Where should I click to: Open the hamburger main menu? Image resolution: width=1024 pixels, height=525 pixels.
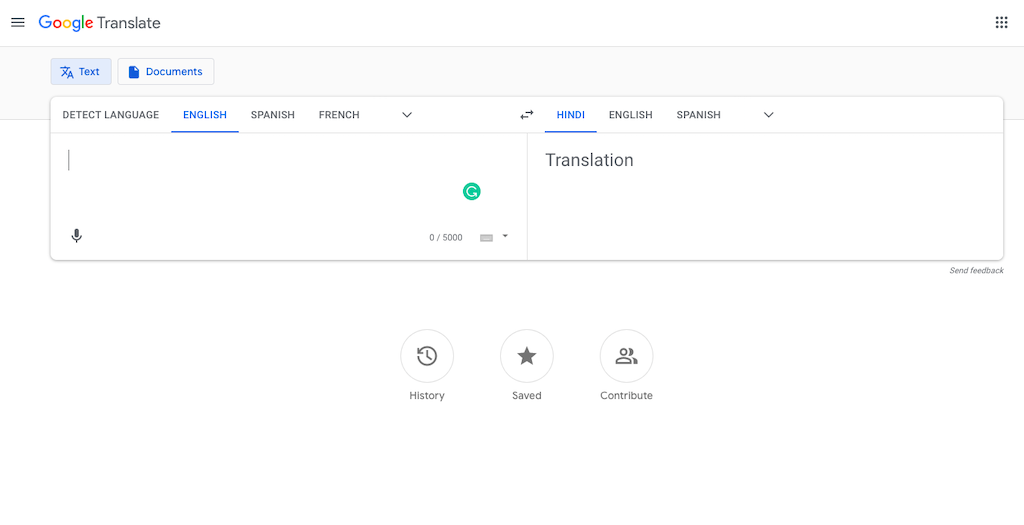[18, 23]
